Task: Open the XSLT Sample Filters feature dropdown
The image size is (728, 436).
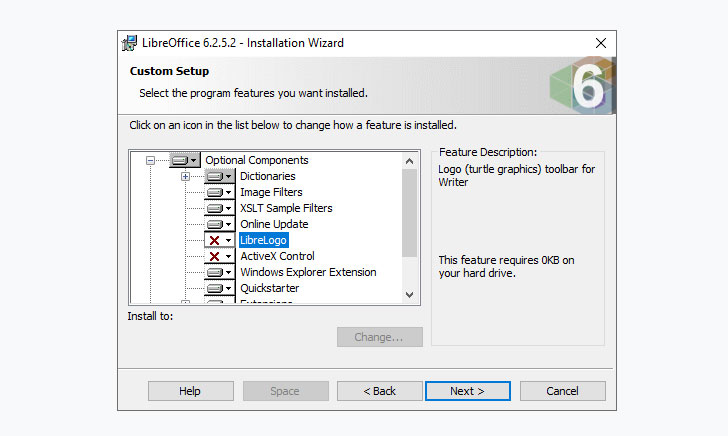Action: 220,208
